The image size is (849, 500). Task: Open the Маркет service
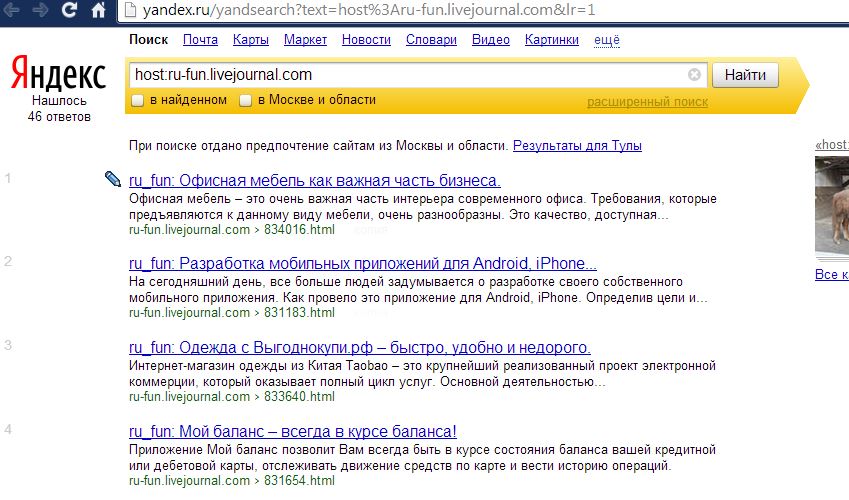coord(305,40)
